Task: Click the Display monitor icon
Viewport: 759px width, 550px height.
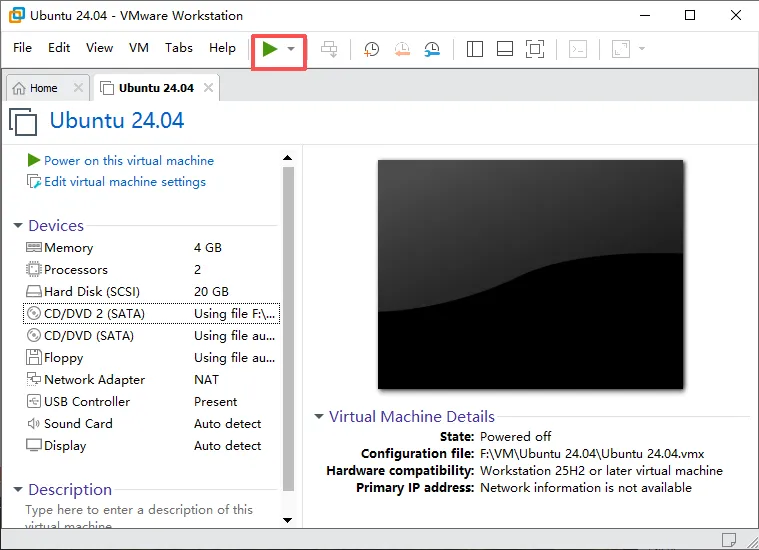Action: (x=33, y=445)
